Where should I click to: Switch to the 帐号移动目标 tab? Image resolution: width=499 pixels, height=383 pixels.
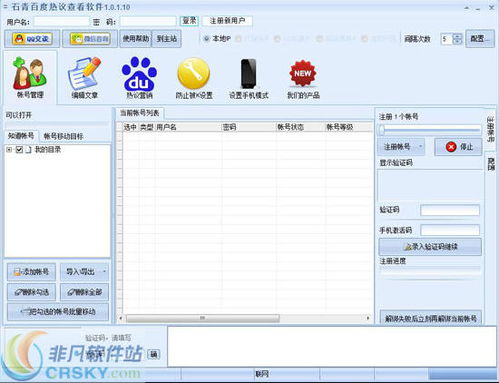[63, 136]
